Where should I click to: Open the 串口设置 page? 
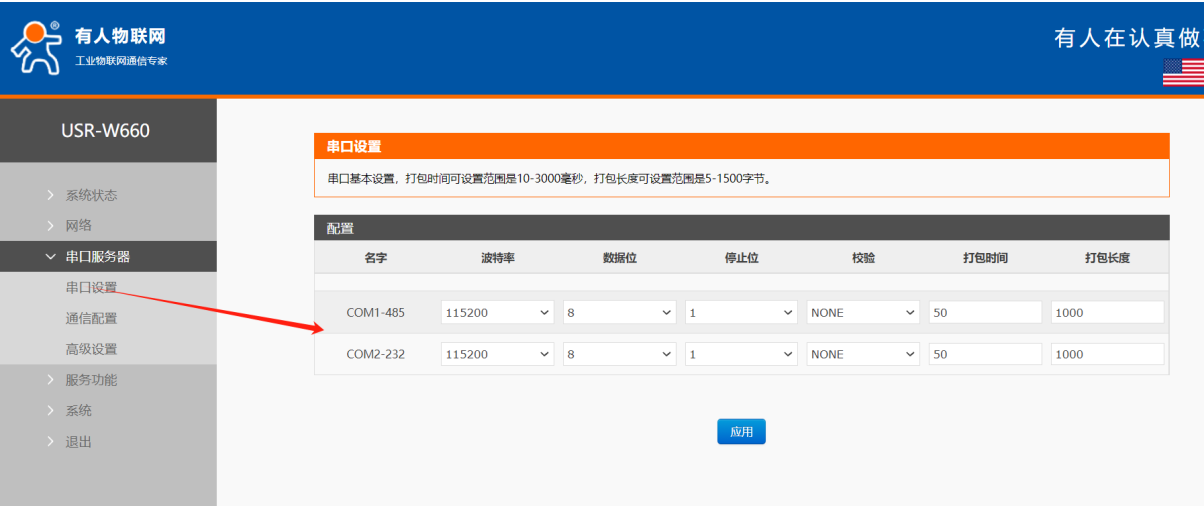91,288
